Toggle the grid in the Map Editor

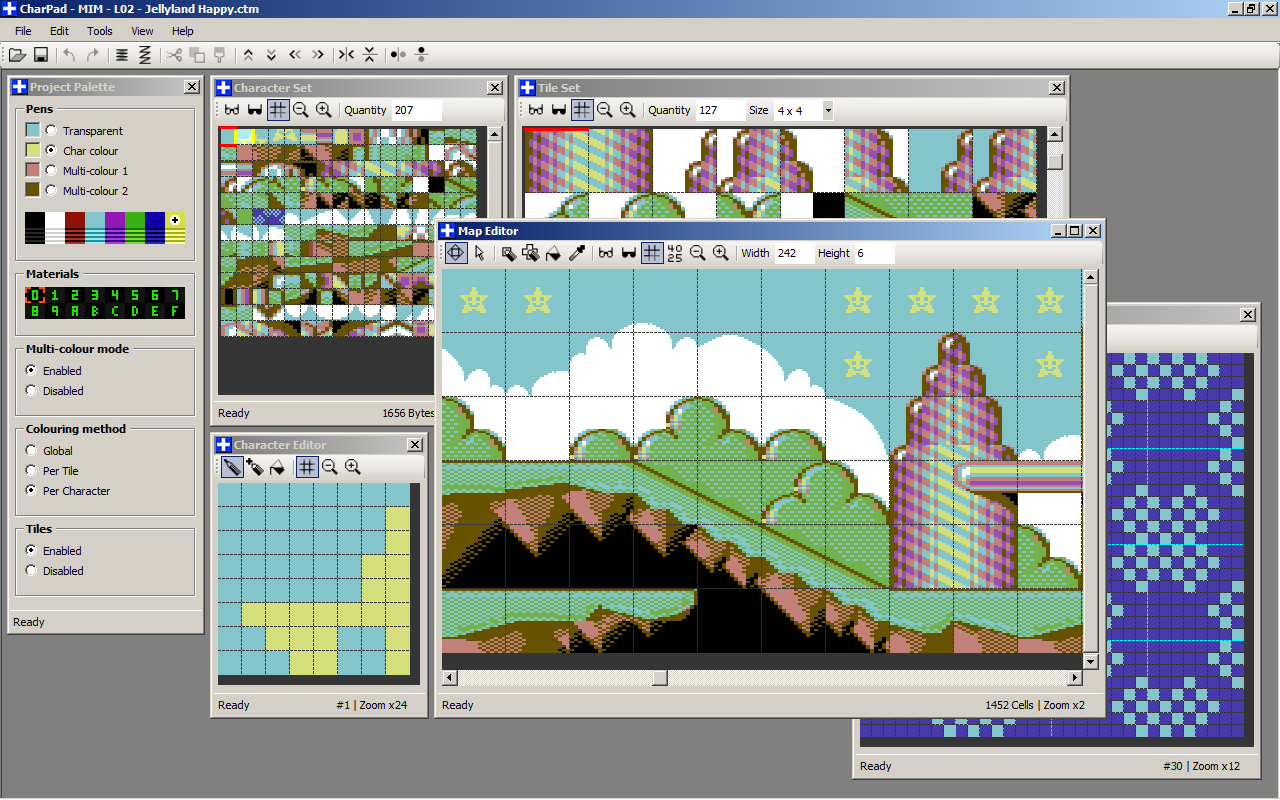tap(651, 253)
